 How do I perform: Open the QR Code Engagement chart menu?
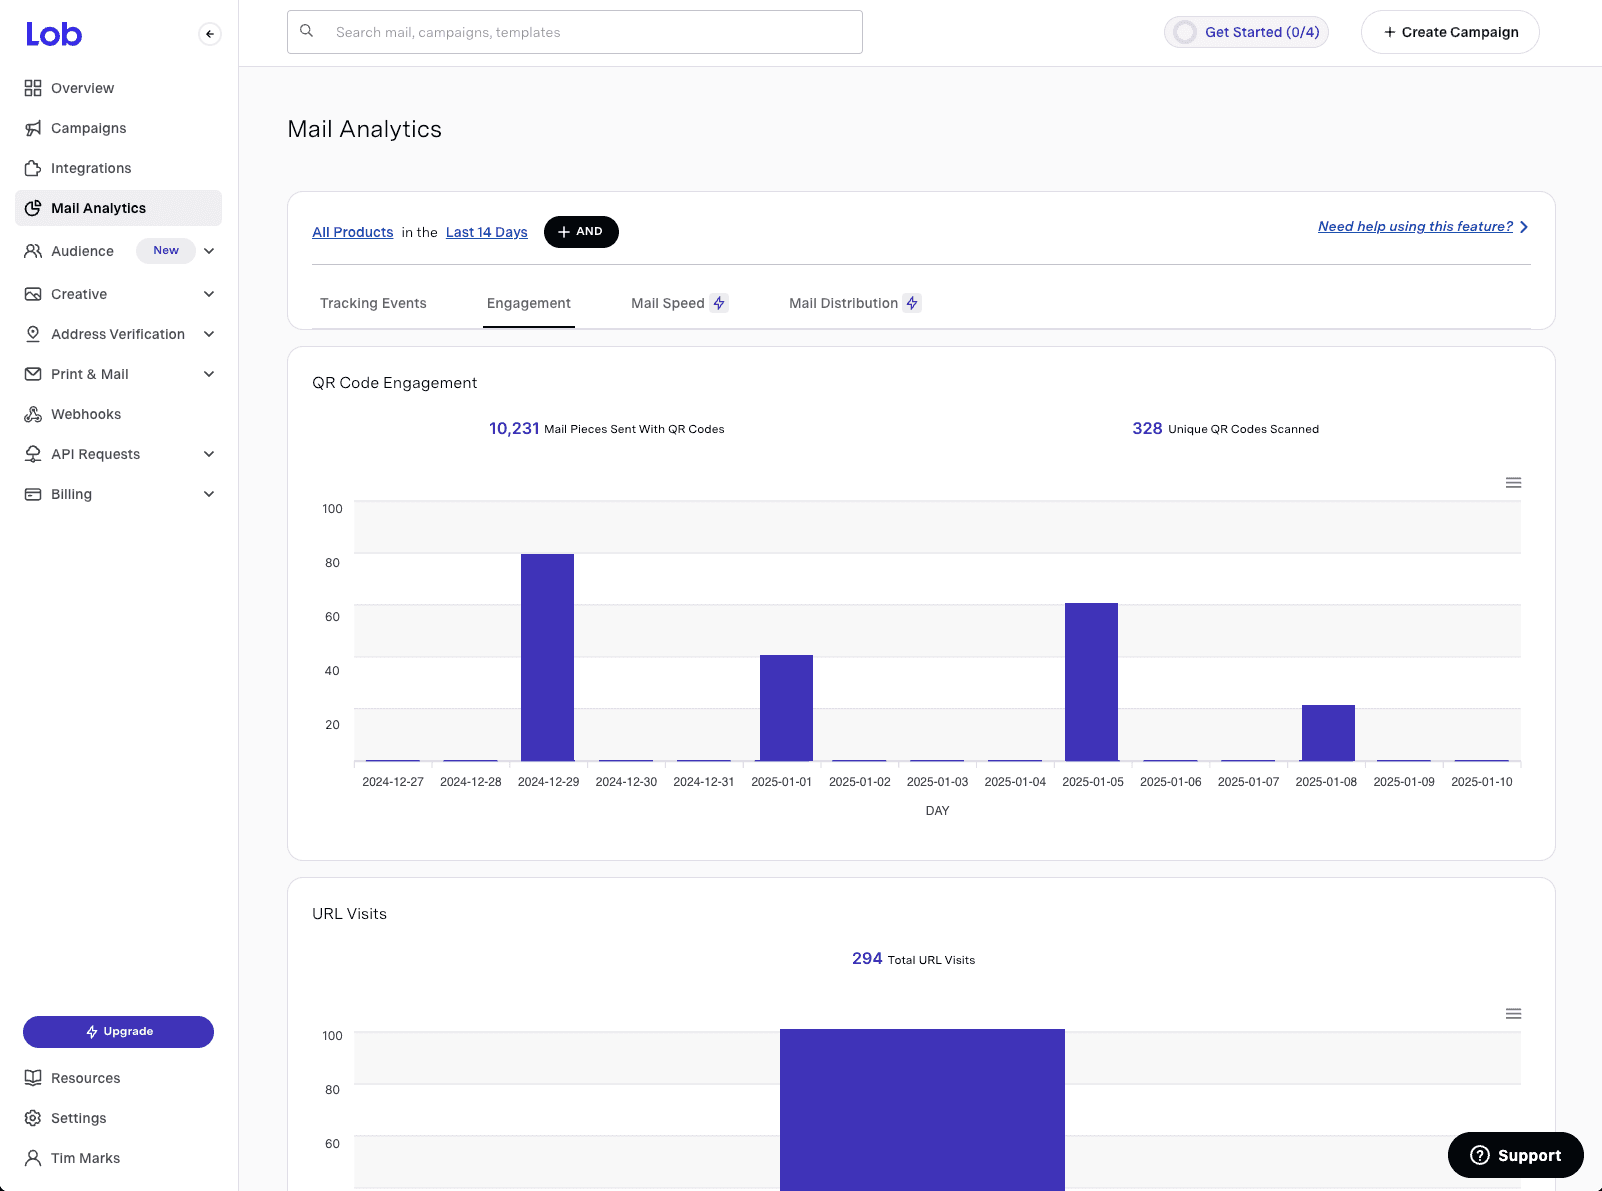pyautogui.click(x=1514, y=483)
